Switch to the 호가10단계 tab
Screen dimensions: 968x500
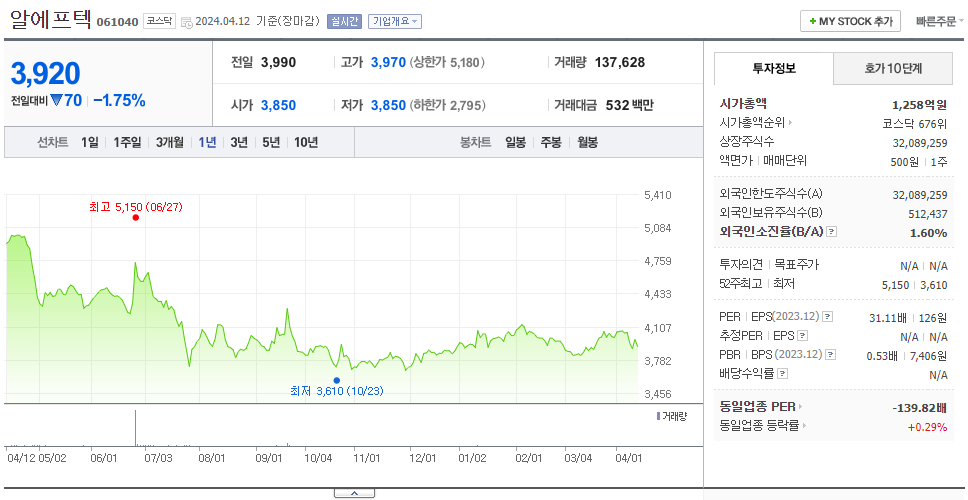tap(893, 69)
